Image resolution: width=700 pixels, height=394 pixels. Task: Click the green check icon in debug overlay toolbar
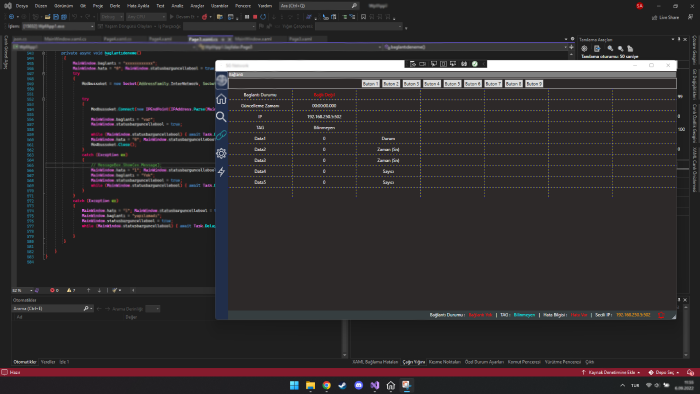(475, 64)
